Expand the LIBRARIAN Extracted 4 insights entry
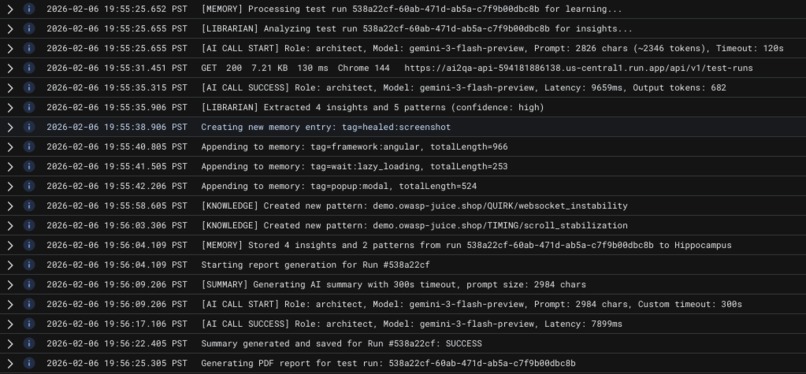This screenshot has width=806, height=374. pos(10,107)
